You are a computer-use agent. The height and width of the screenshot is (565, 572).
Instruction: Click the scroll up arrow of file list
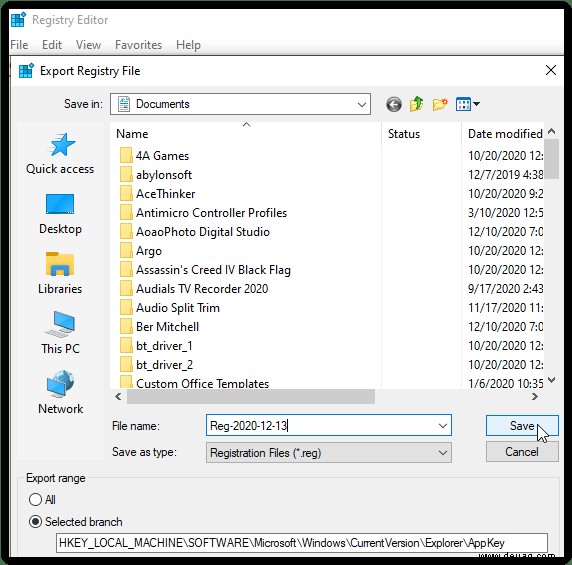click(552, 132)
